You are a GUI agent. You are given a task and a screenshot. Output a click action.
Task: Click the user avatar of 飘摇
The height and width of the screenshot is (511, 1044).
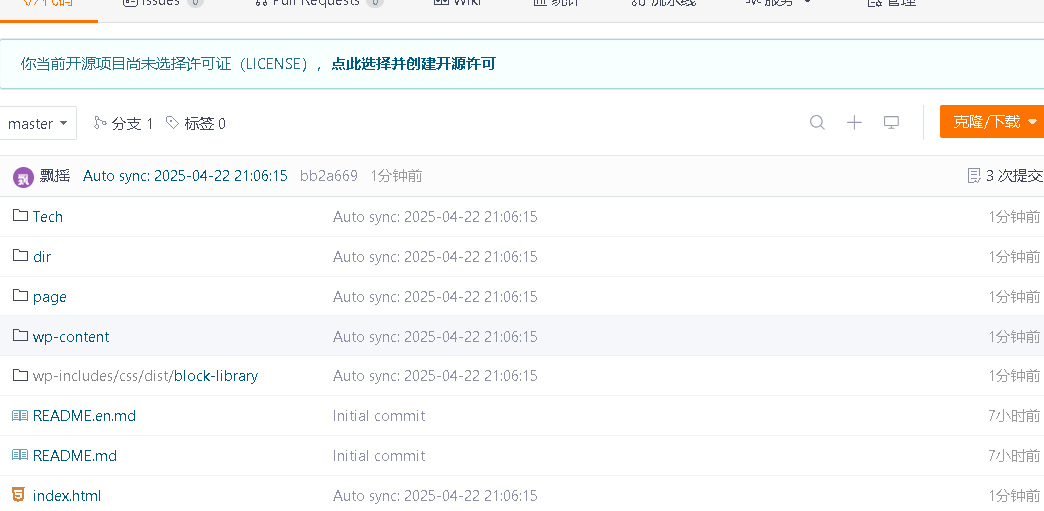tap(23, 177)
